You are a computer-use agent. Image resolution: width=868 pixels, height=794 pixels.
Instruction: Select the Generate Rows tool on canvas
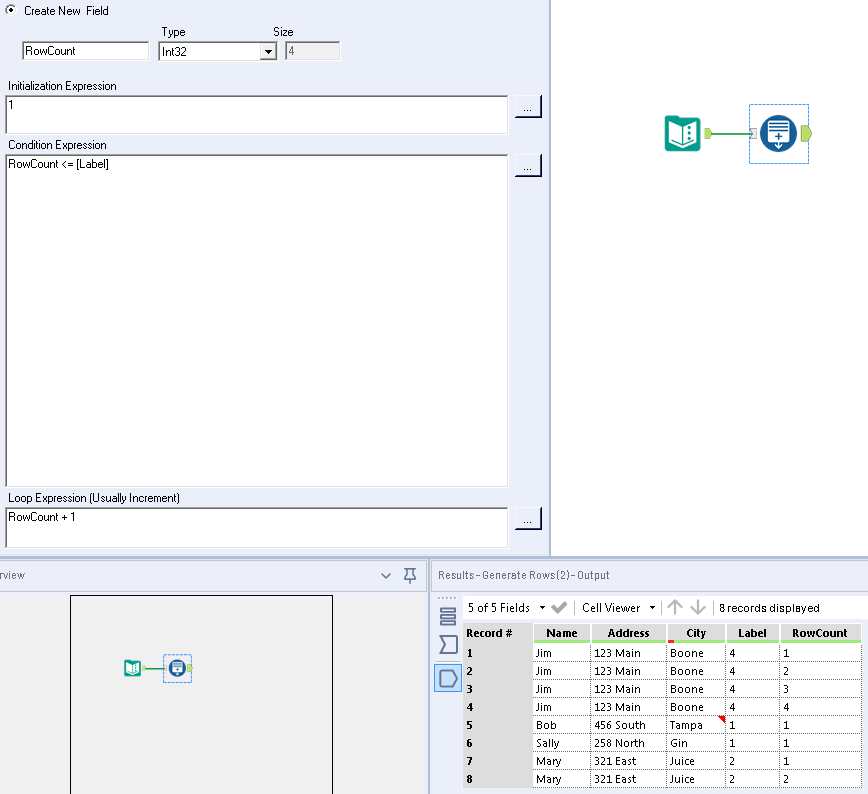[x=778, y=134]
